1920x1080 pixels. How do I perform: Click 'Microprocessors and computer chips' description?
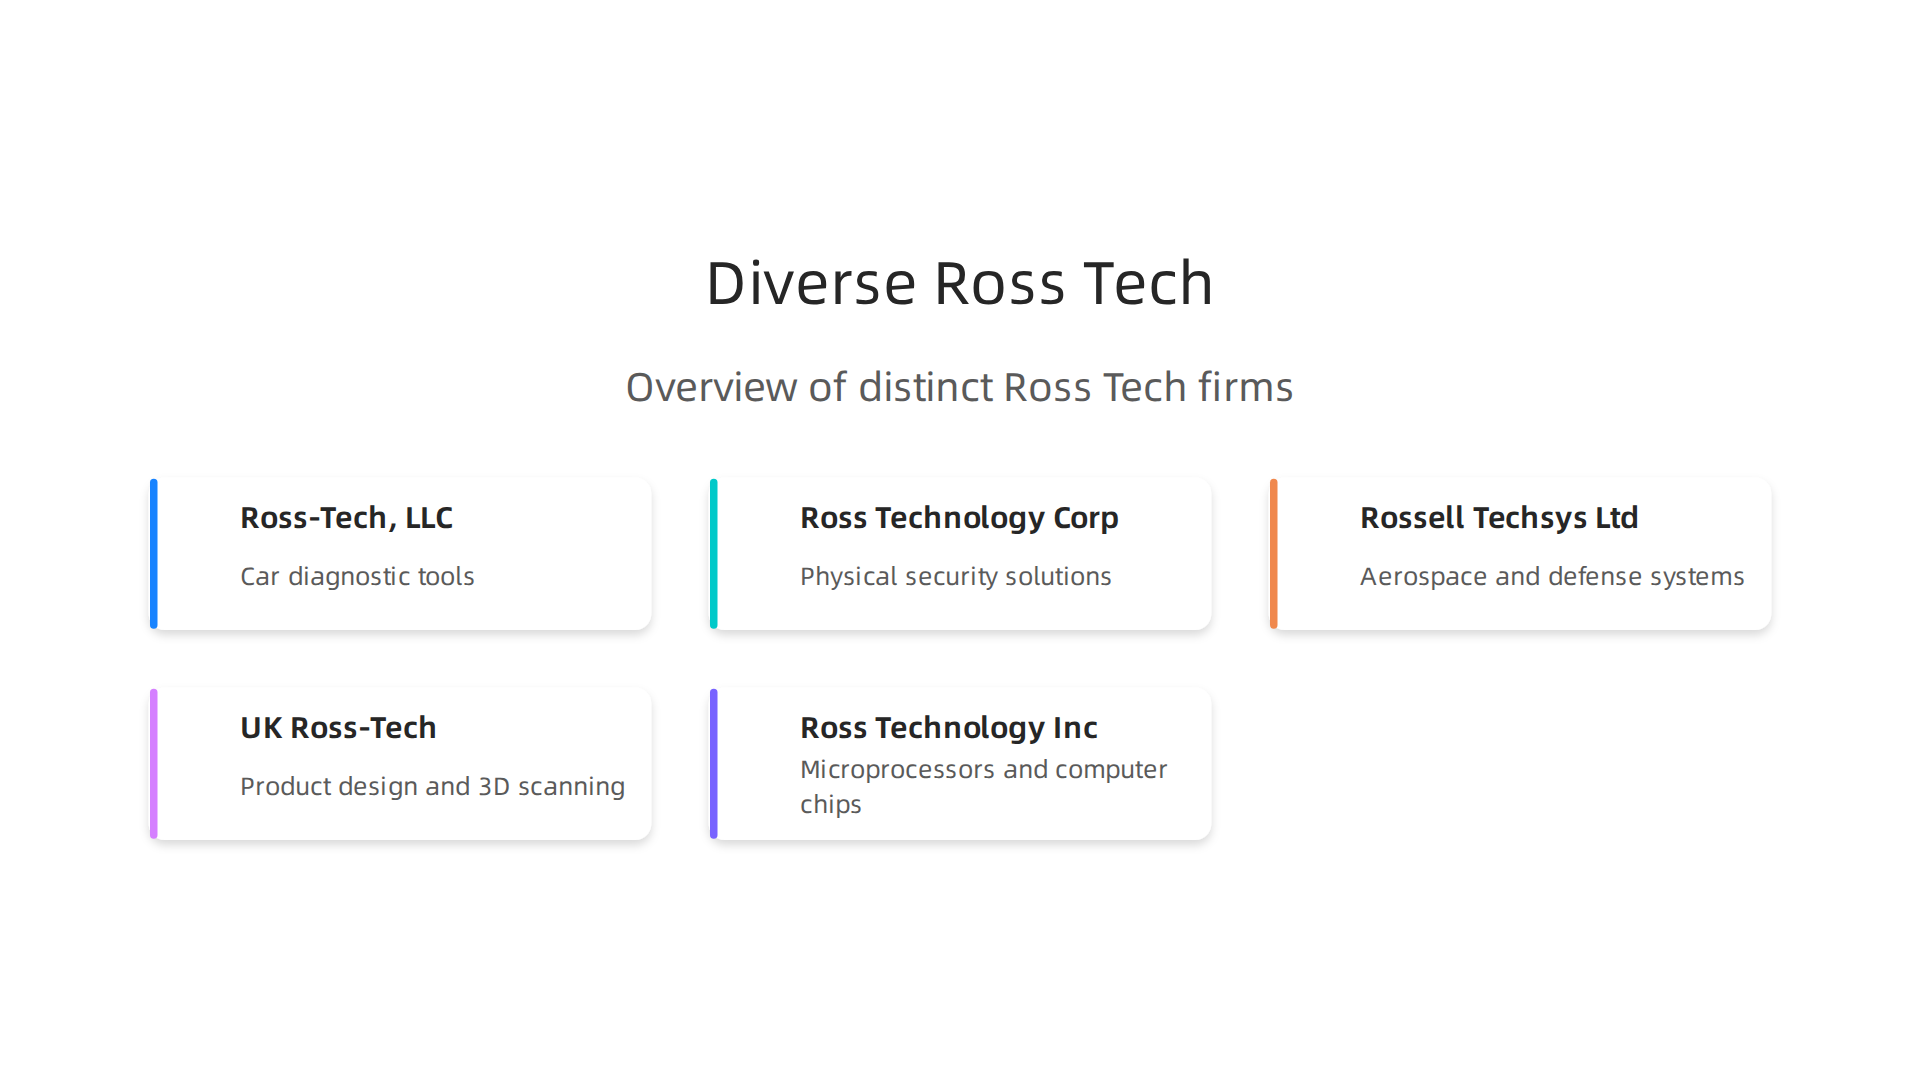click(983, 787)
